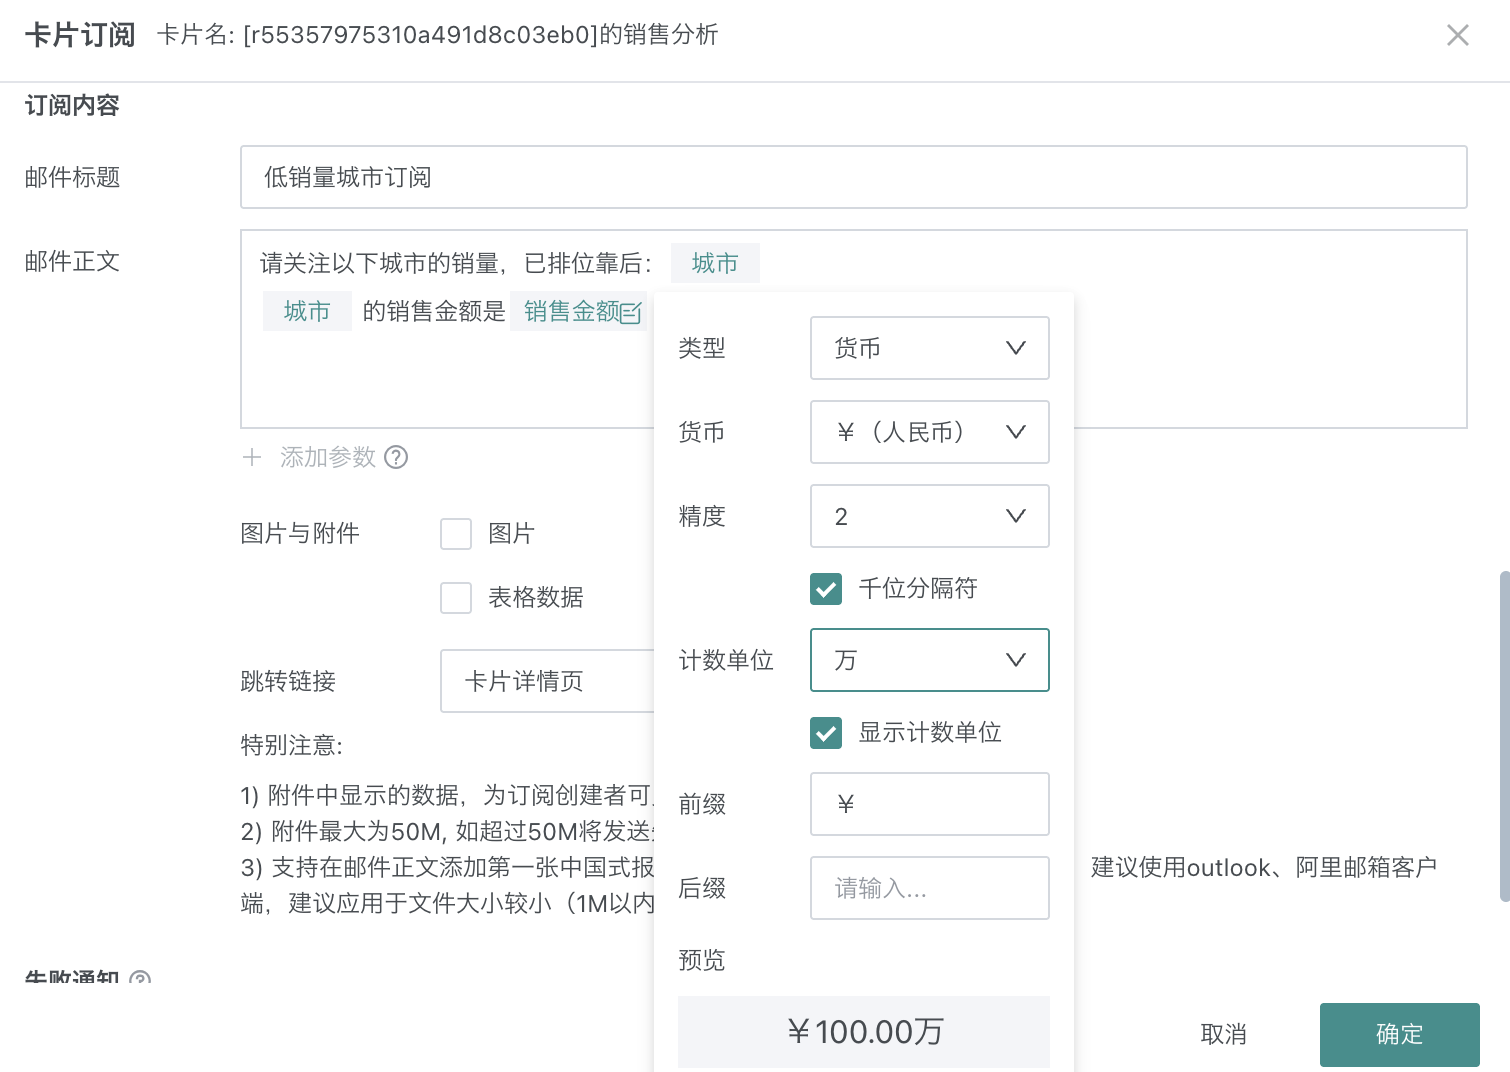Image resolution: width=1510 pixels, height=1072 pixels.
Task: Click the 邮件标题 input field
Action: point(853,177)
